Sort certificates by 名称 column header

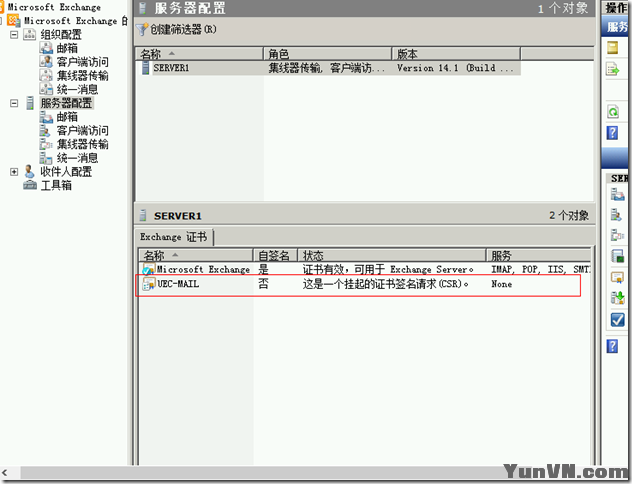[x=196, y=255]
